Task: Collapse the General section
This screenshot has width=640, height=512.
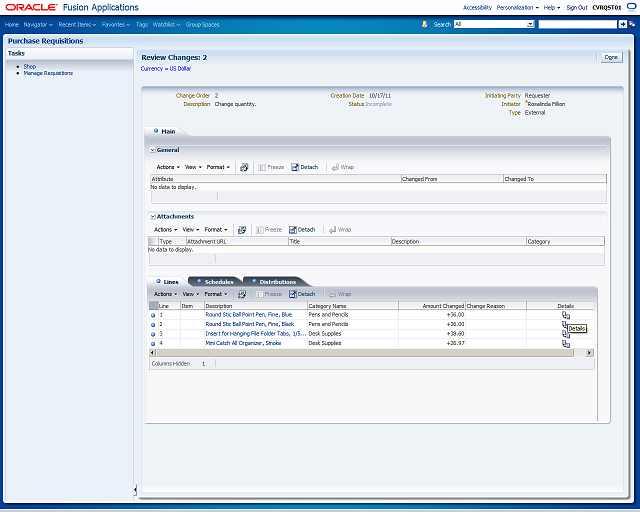Action: tap(153, 150)
